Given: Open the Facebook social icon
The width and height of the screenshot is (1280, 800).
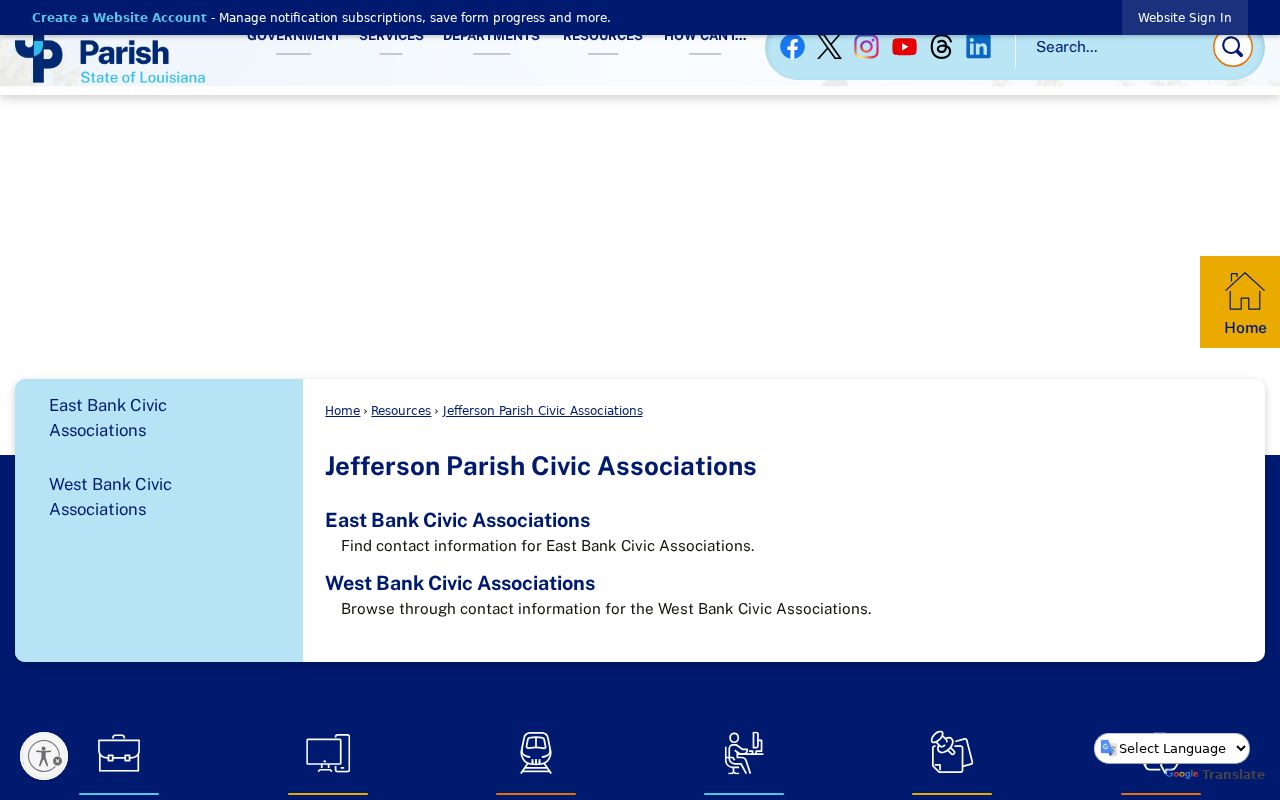Looking at the screenshot, I should click(792, 47).
